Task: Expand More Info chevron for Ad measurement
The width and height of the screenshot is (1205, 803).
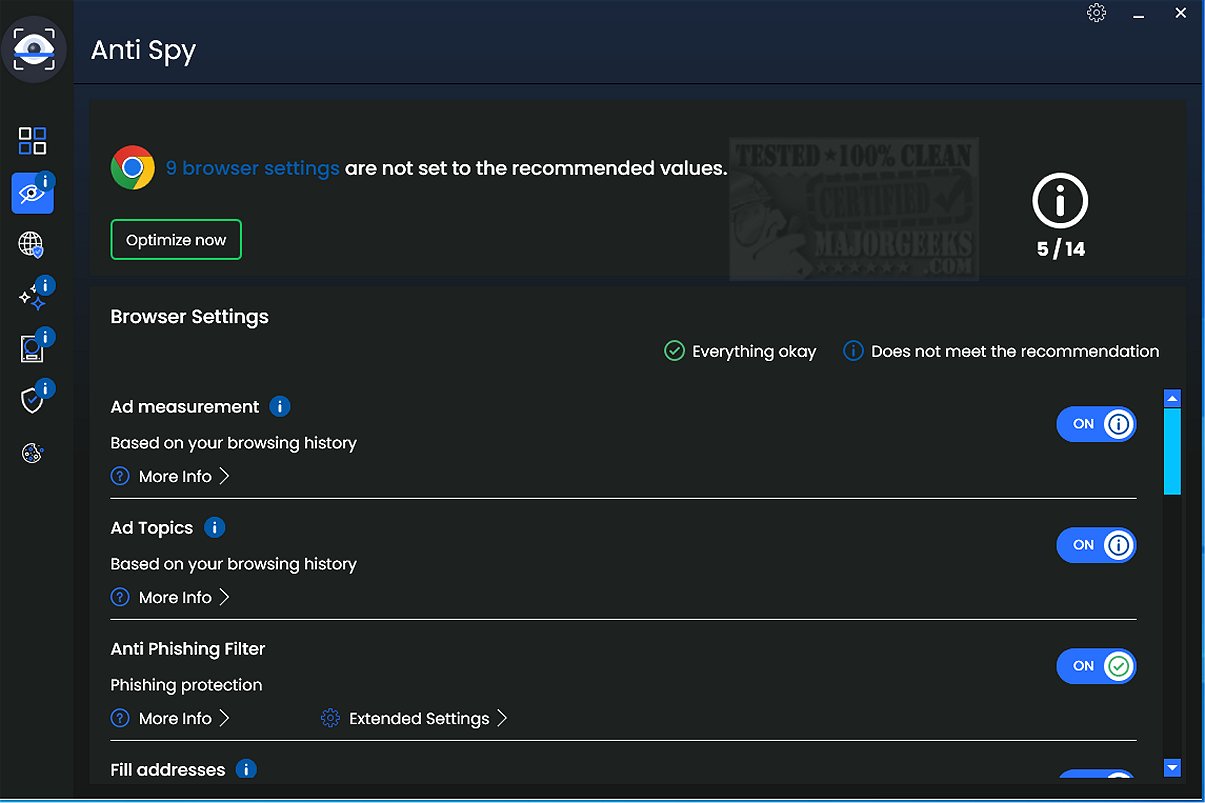Action: [224, 476]
